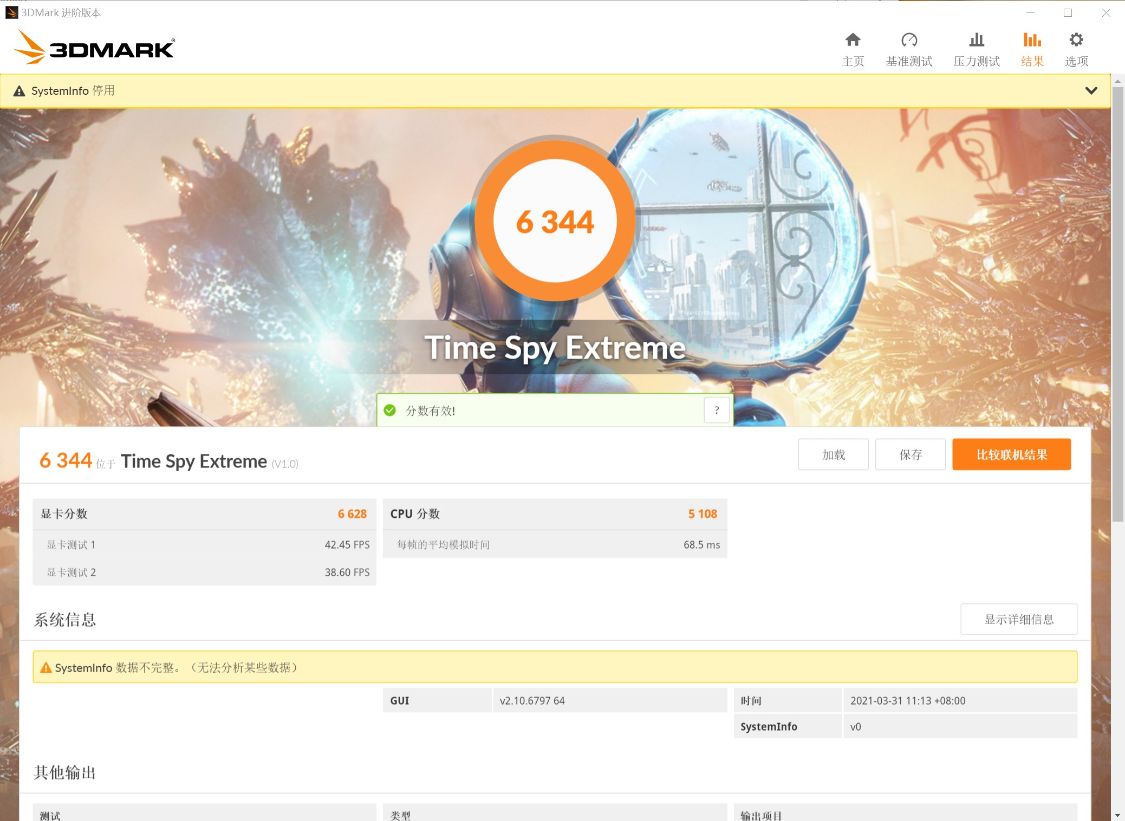Click the 68.5 ms simulation time value
This screenshot has height=821, width=1125.
coord(701,545)
